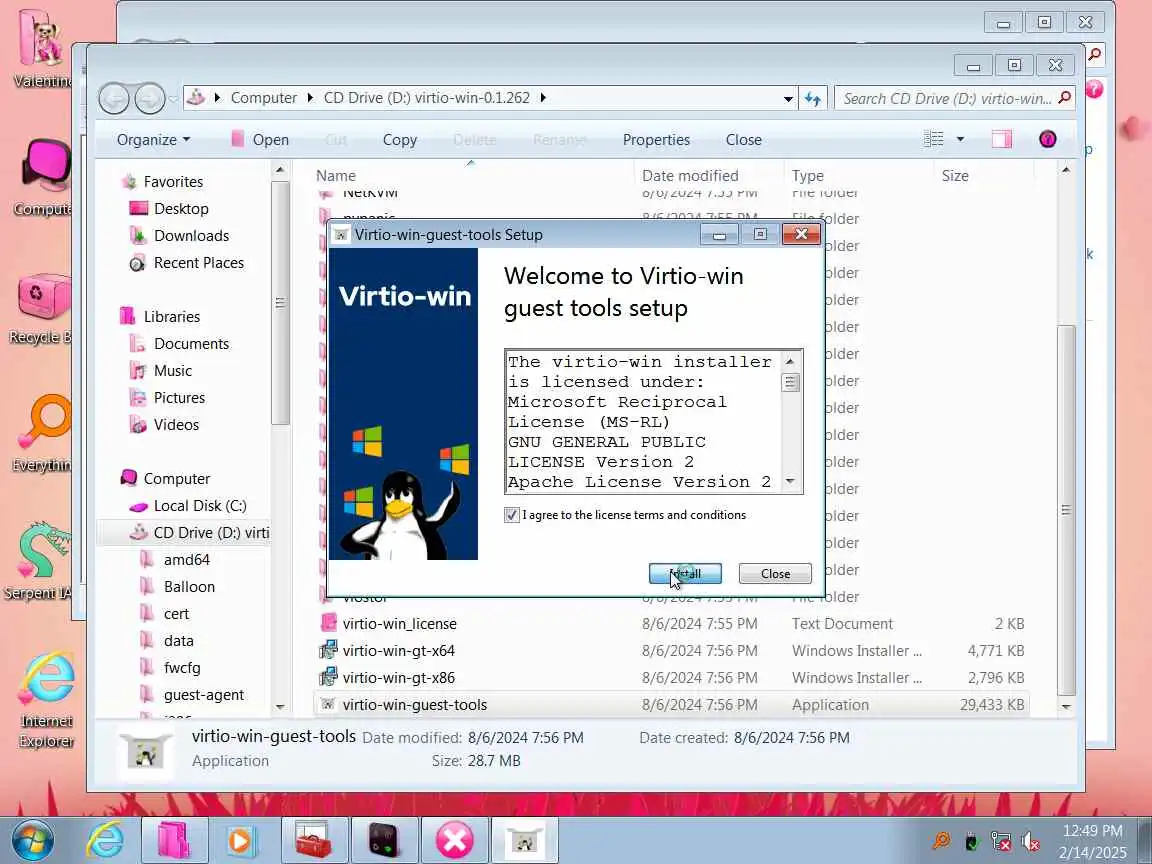Click the Explorer help icon
The image size is (1152, 864).
click(1048, 139)
